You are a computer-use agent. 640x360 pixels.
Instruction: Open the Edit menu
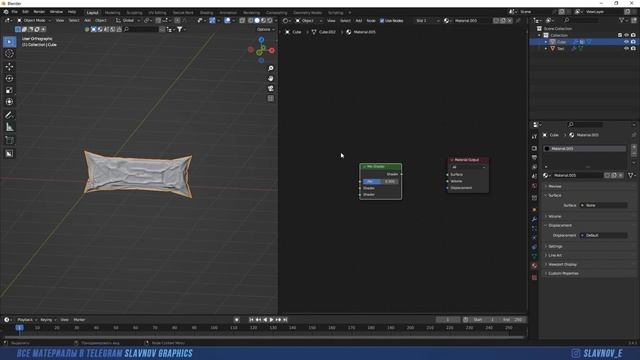coord(25,12)
